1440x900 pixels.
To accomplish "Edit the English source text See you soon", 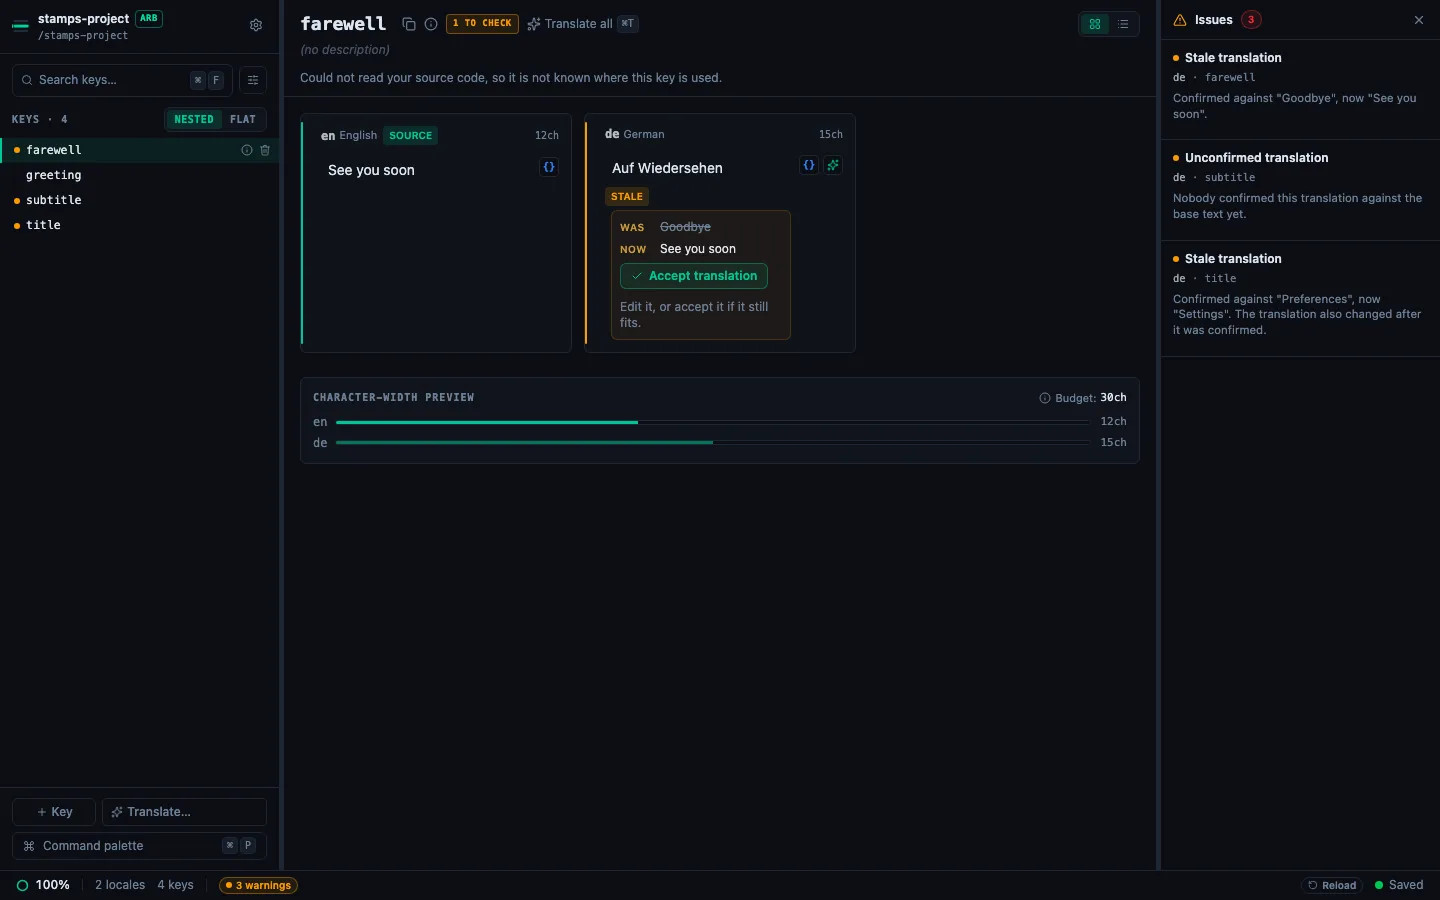I will click(x=371, y=170).
